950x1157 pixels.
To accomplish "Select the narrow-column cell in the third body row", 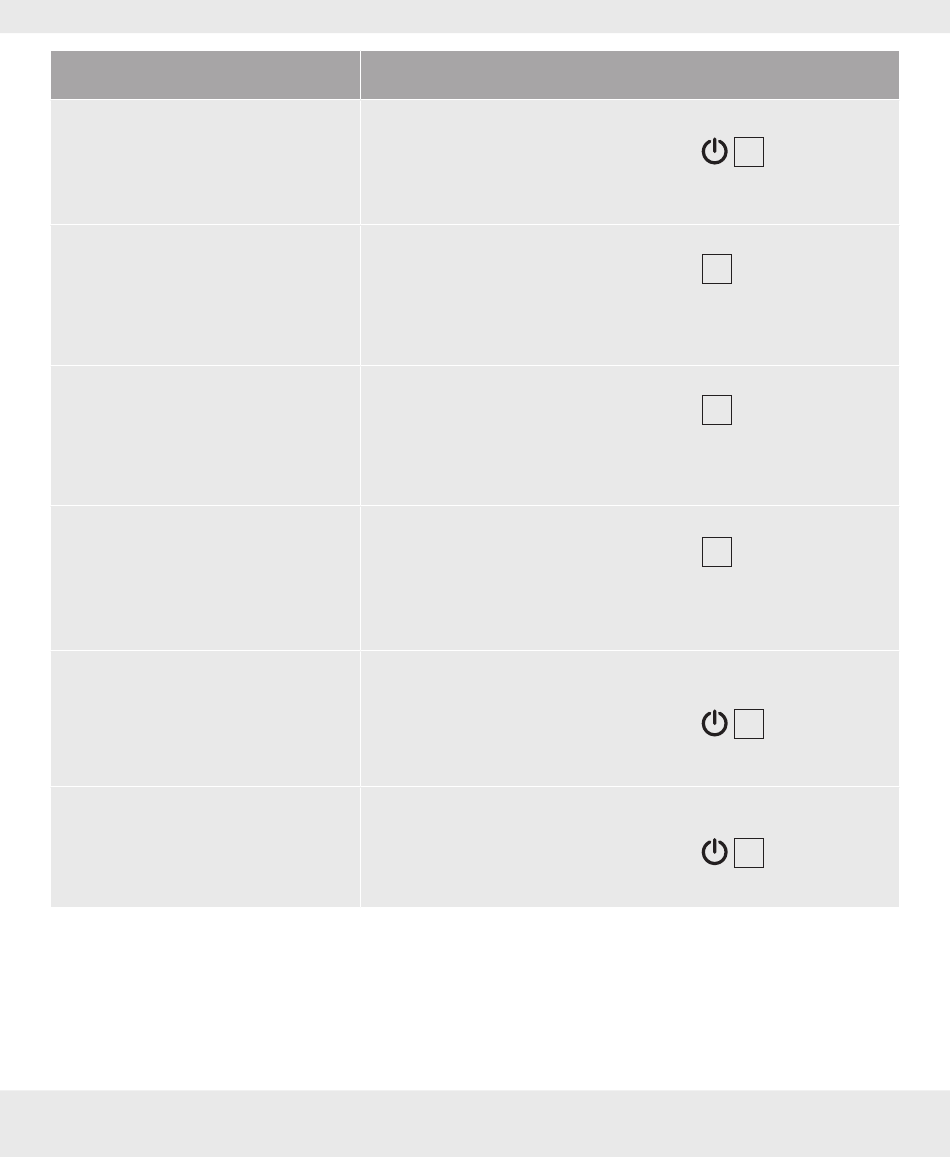I will pos(205,435).
